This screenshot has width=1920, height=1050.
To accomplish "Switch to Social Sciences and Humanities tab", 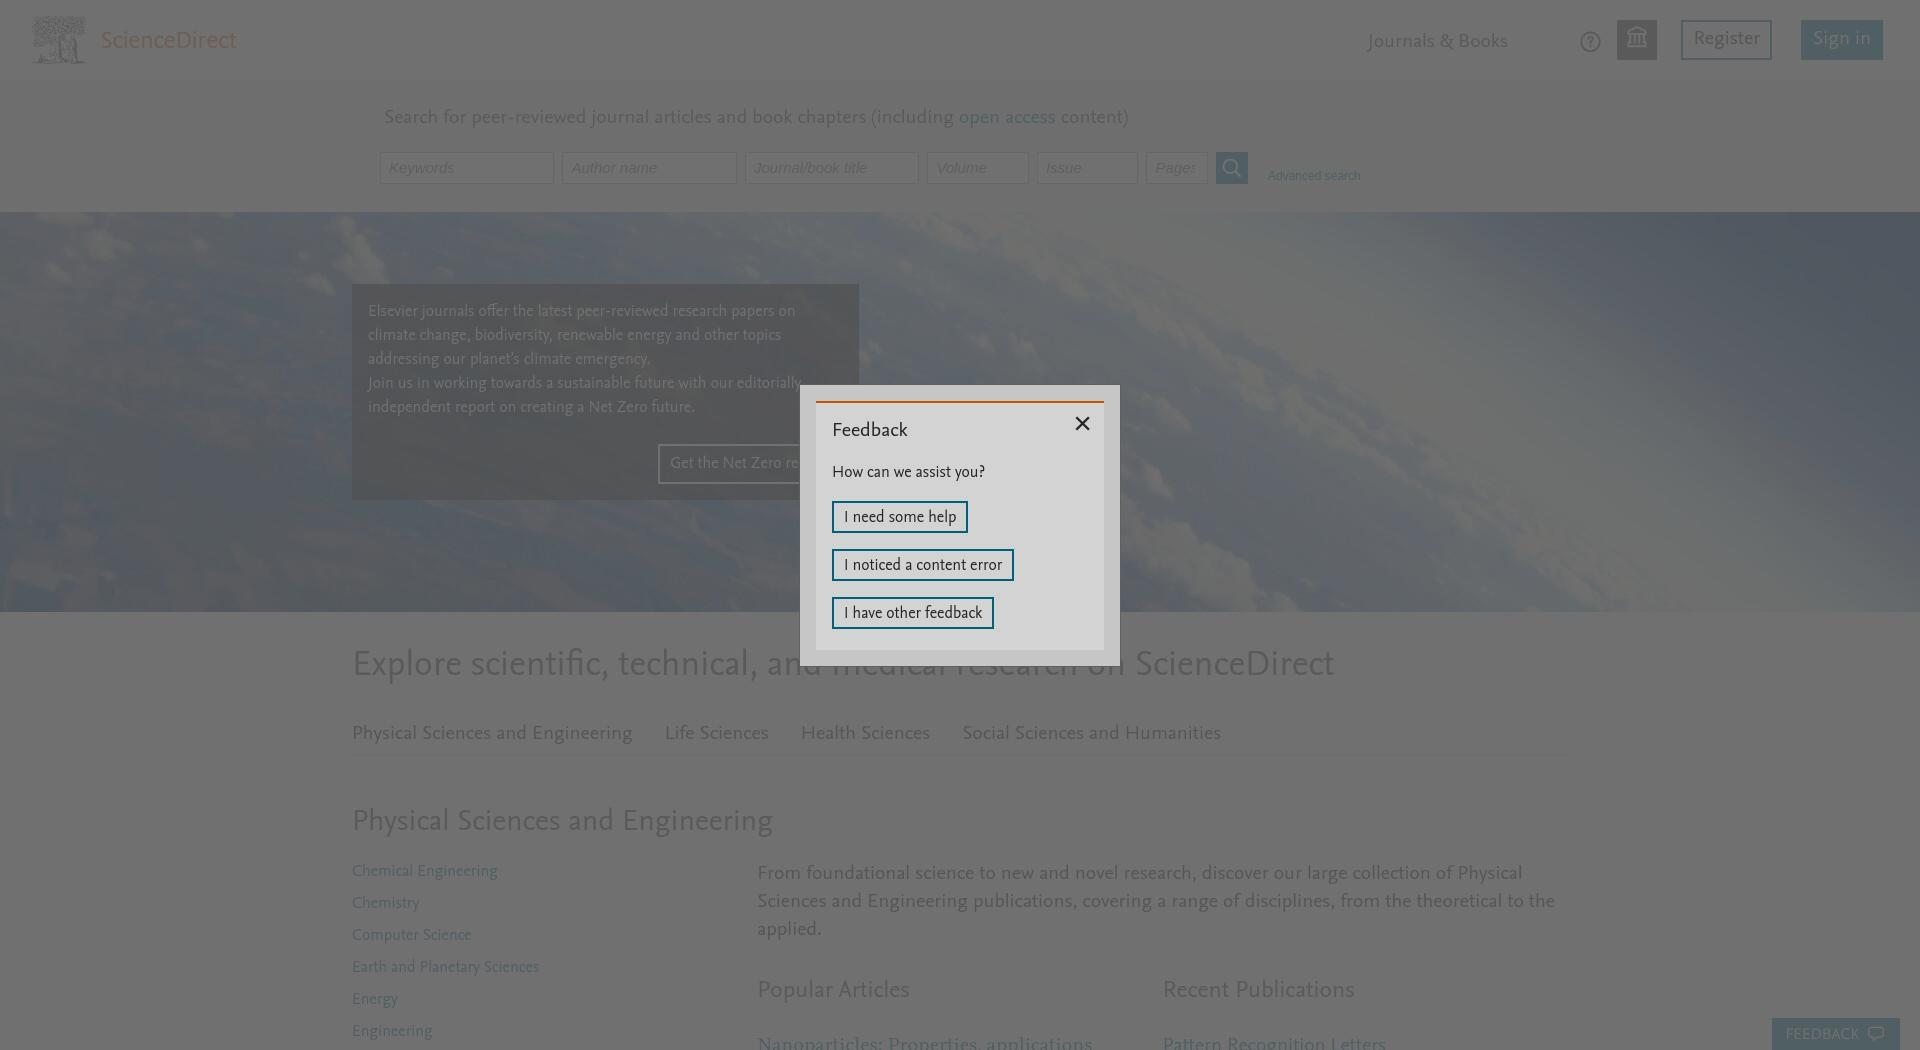I will (1091, 734).
